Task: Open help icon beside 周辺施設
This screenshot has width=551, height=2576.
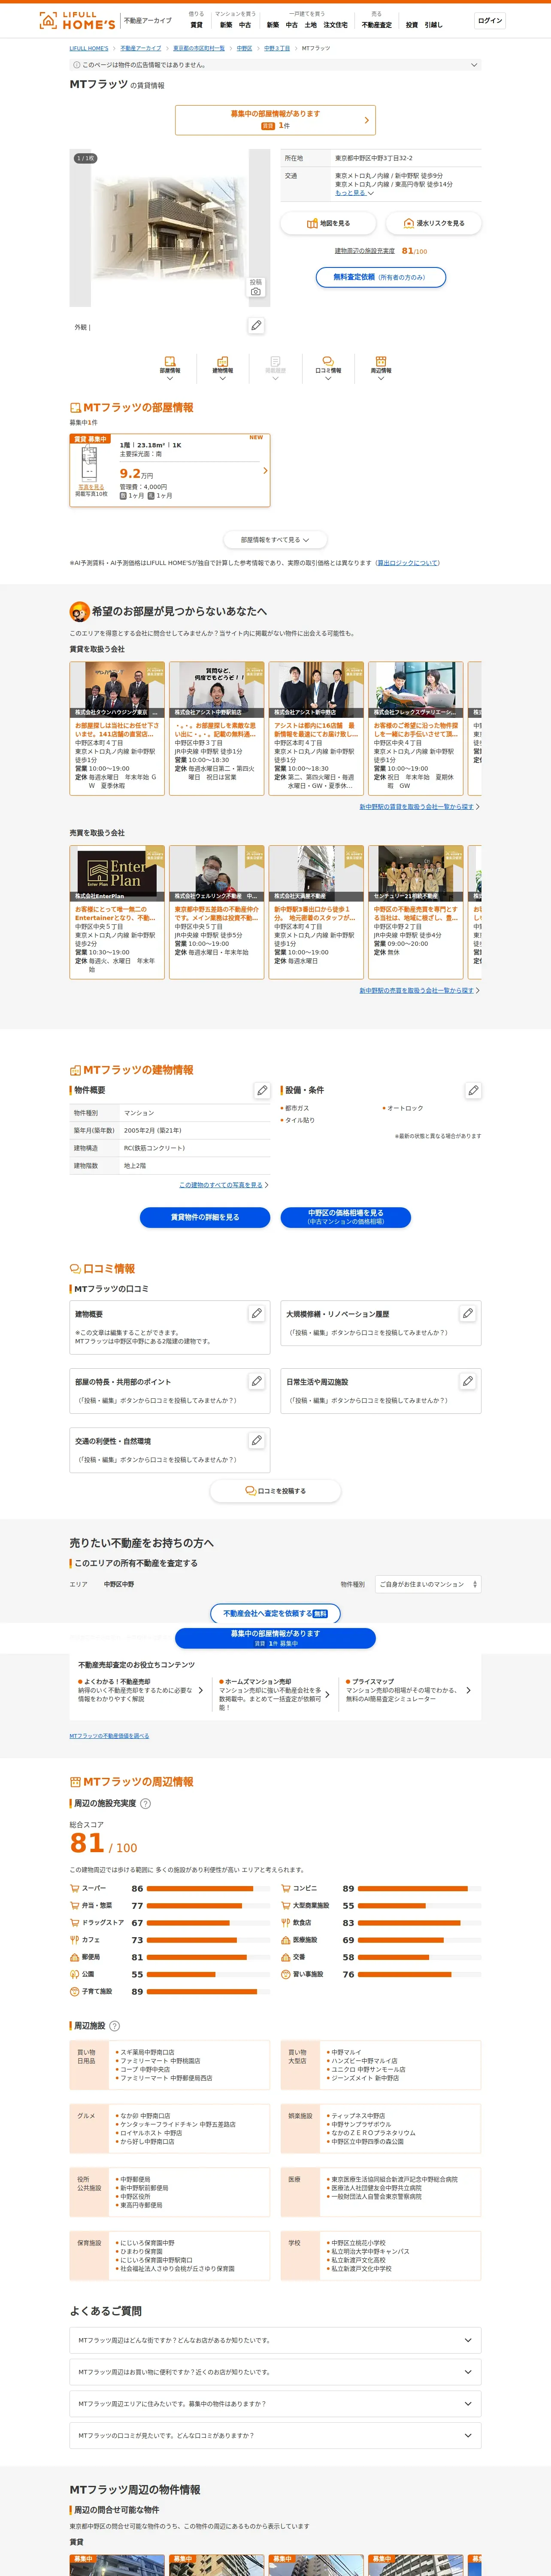Action: pyautogui.click(x=114, y=2025)
